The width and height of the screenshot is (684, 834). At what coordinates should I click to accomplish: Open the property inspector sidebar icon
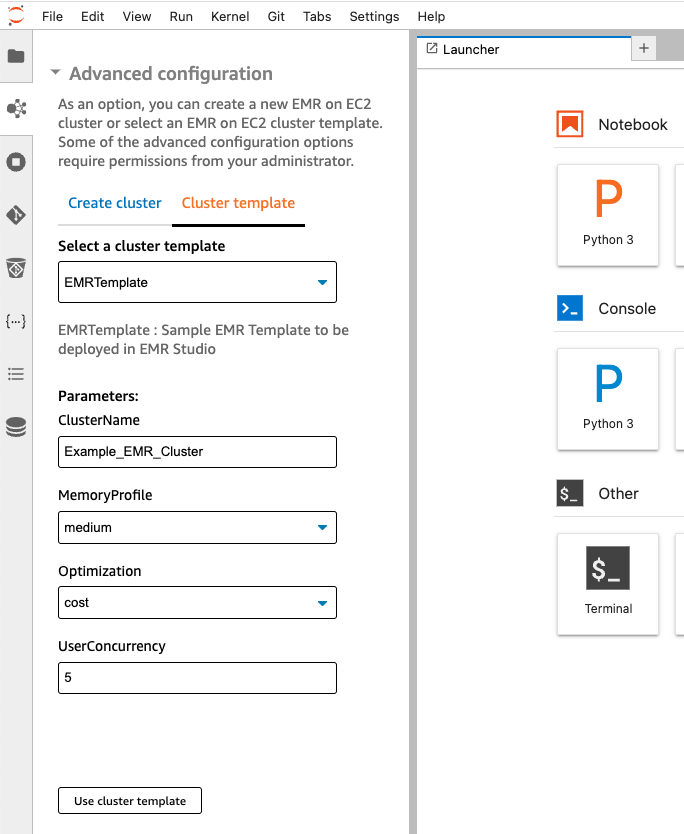pyautogui.click(x=15, y=320)
